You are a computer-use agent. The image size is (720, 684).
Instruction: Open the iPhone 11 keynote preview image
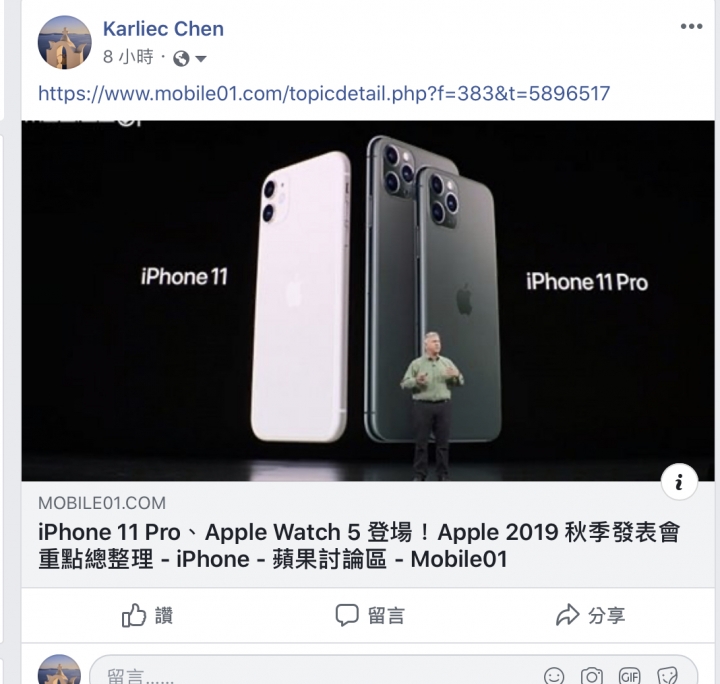point(368,301)
